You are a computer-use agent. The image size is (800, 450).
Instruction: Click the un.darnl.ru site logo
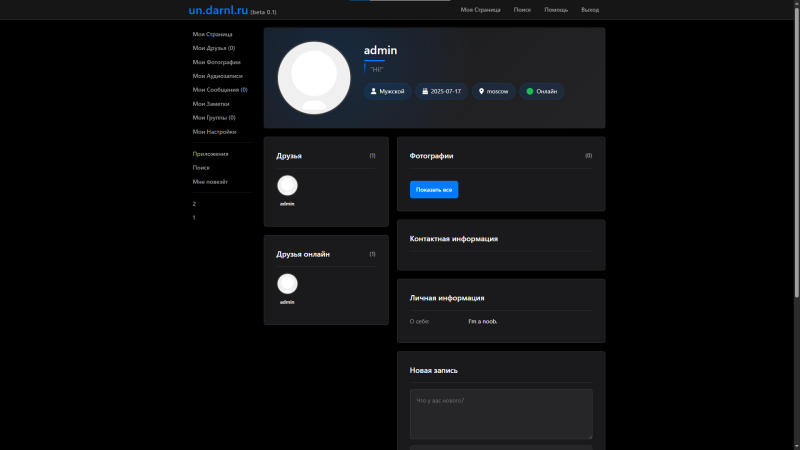218,10
